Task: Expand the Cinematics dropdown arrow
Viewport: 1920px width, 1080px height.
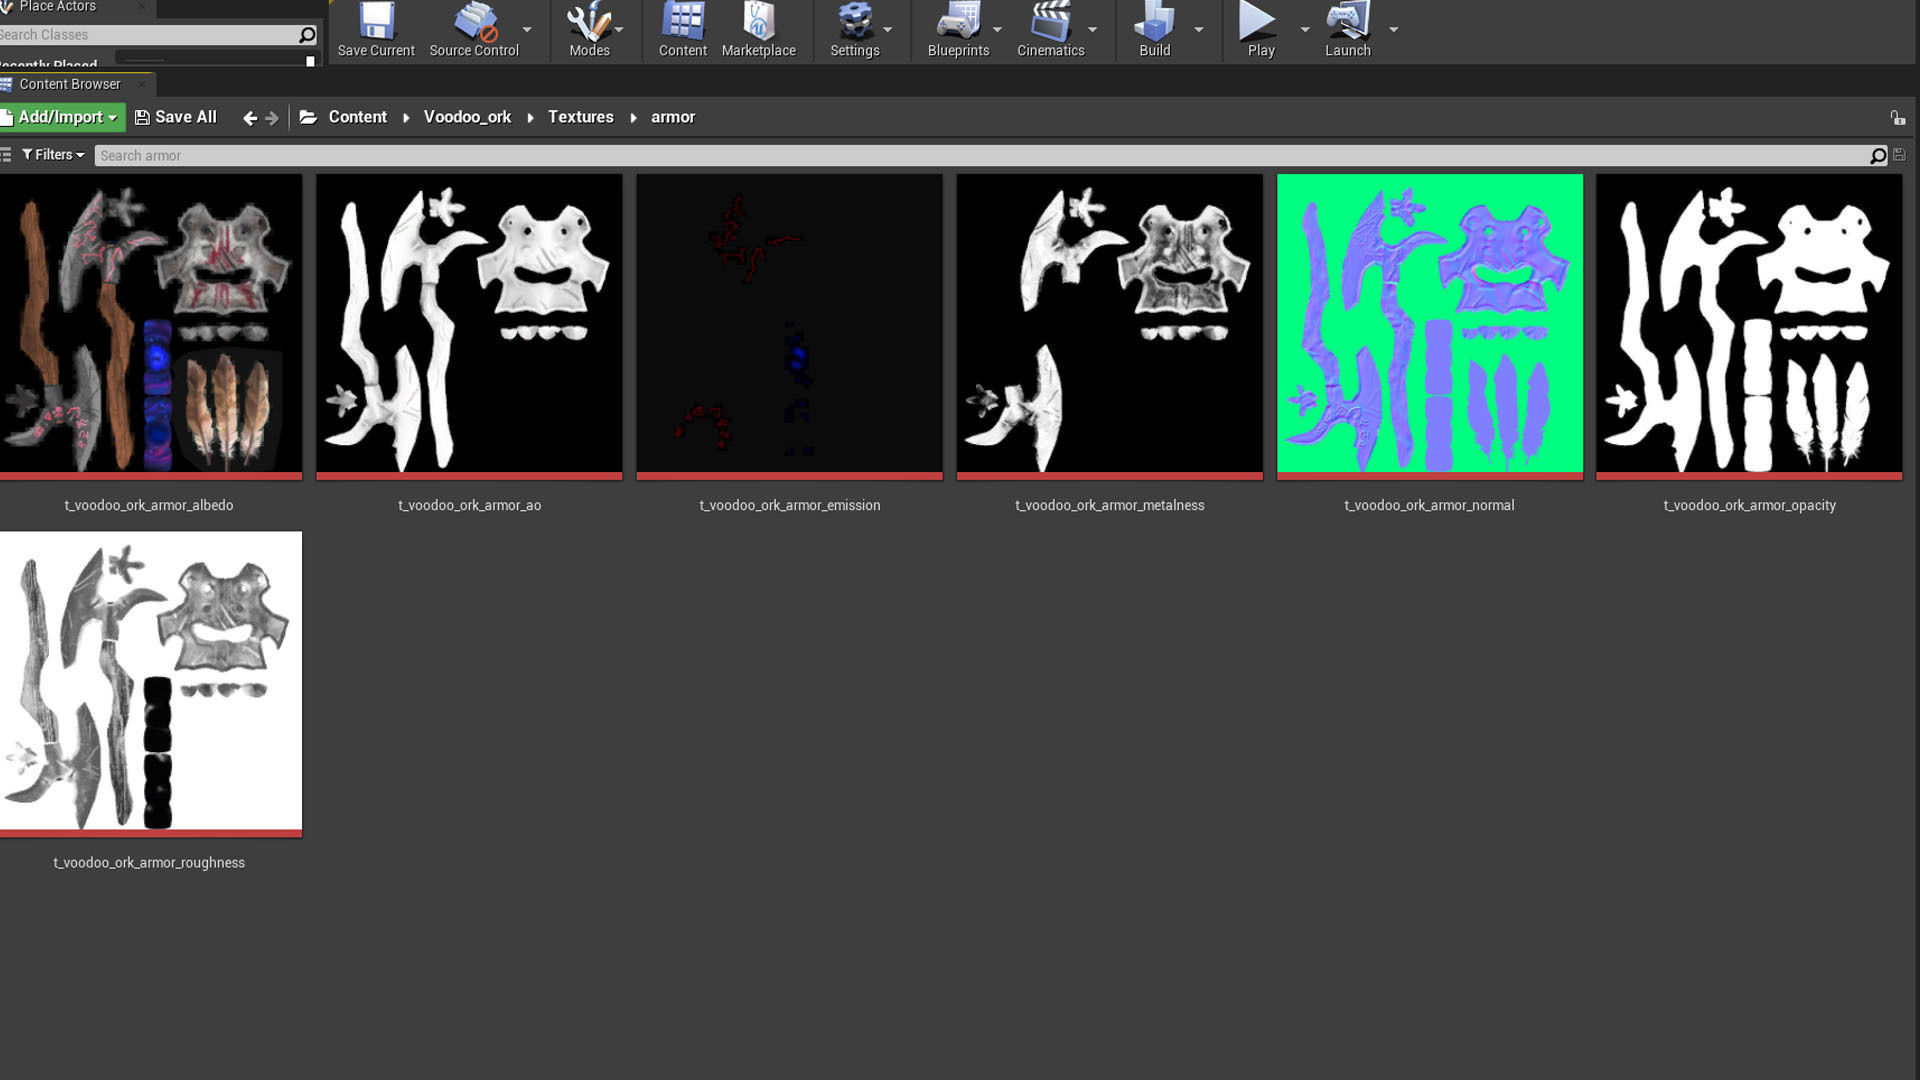Action: pos(1092,29)
